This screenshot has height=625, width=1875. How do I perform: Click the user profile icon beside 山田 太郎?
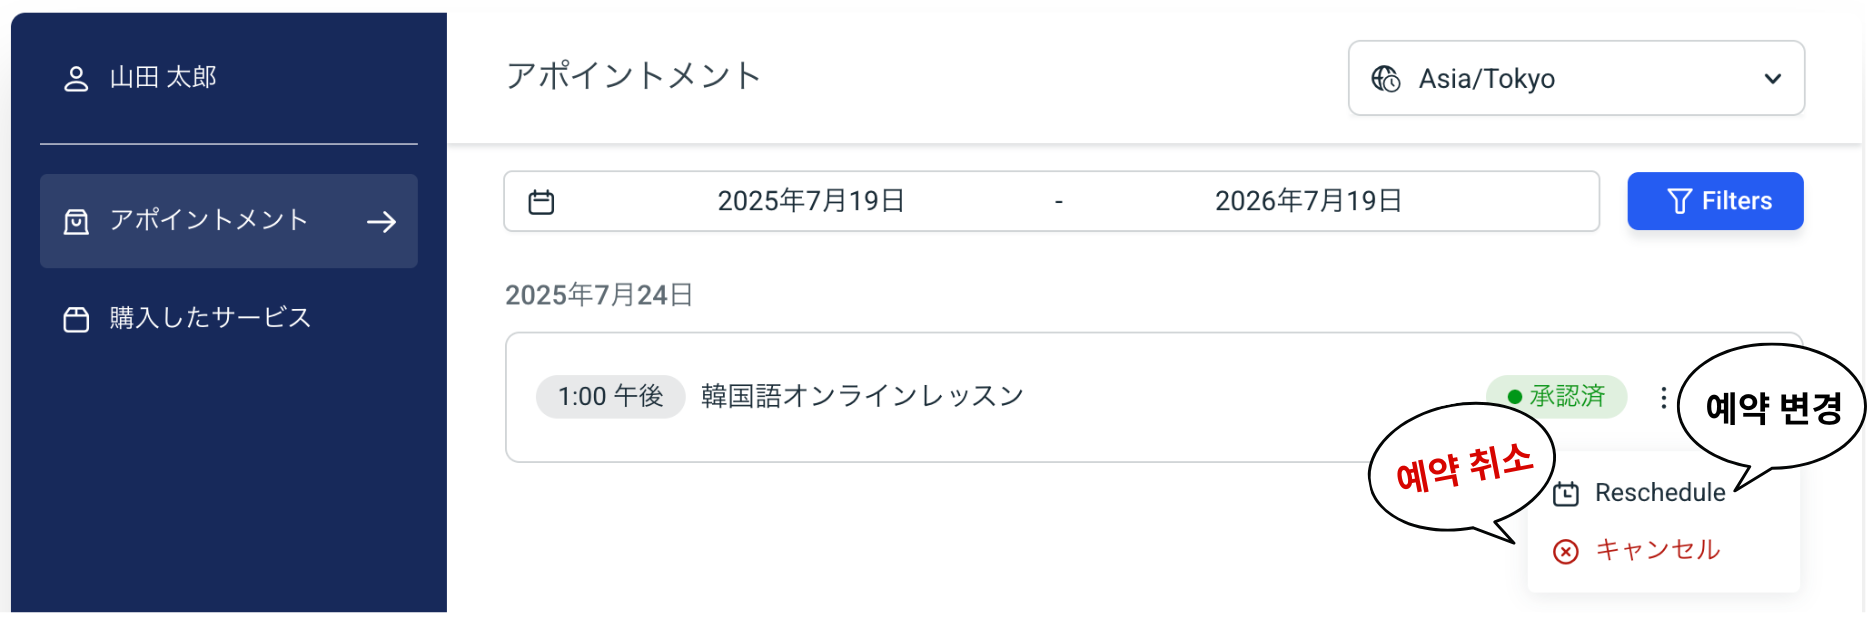pos(76,79)
